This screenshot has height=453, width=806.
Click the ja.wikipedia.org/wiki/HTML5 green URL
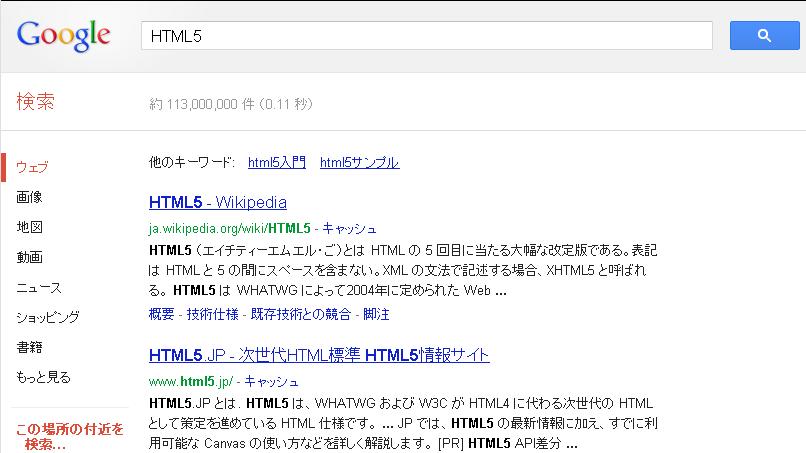230,228
